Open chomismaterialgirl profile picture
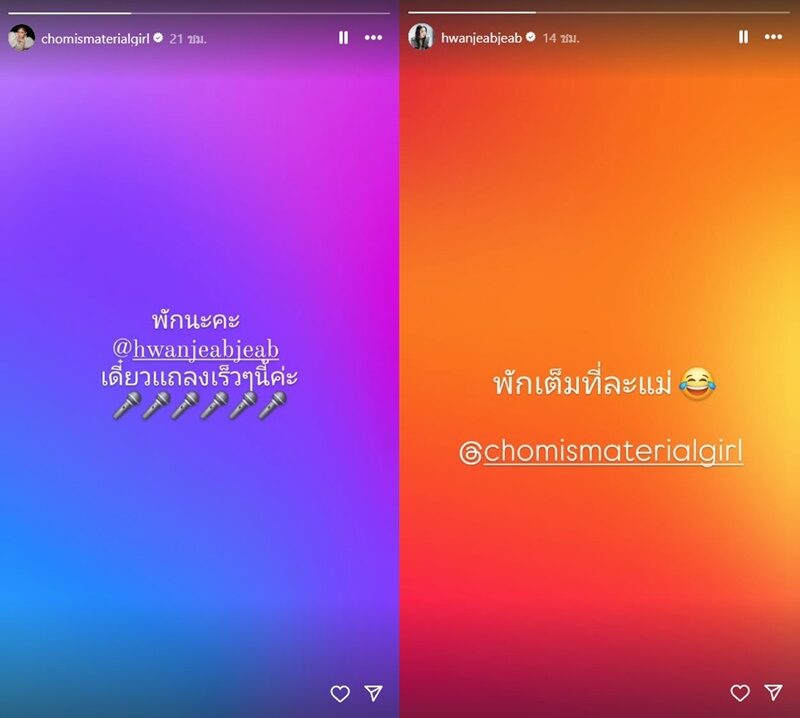Viewport: 800px width, 718px height. [x=21, y=38]
